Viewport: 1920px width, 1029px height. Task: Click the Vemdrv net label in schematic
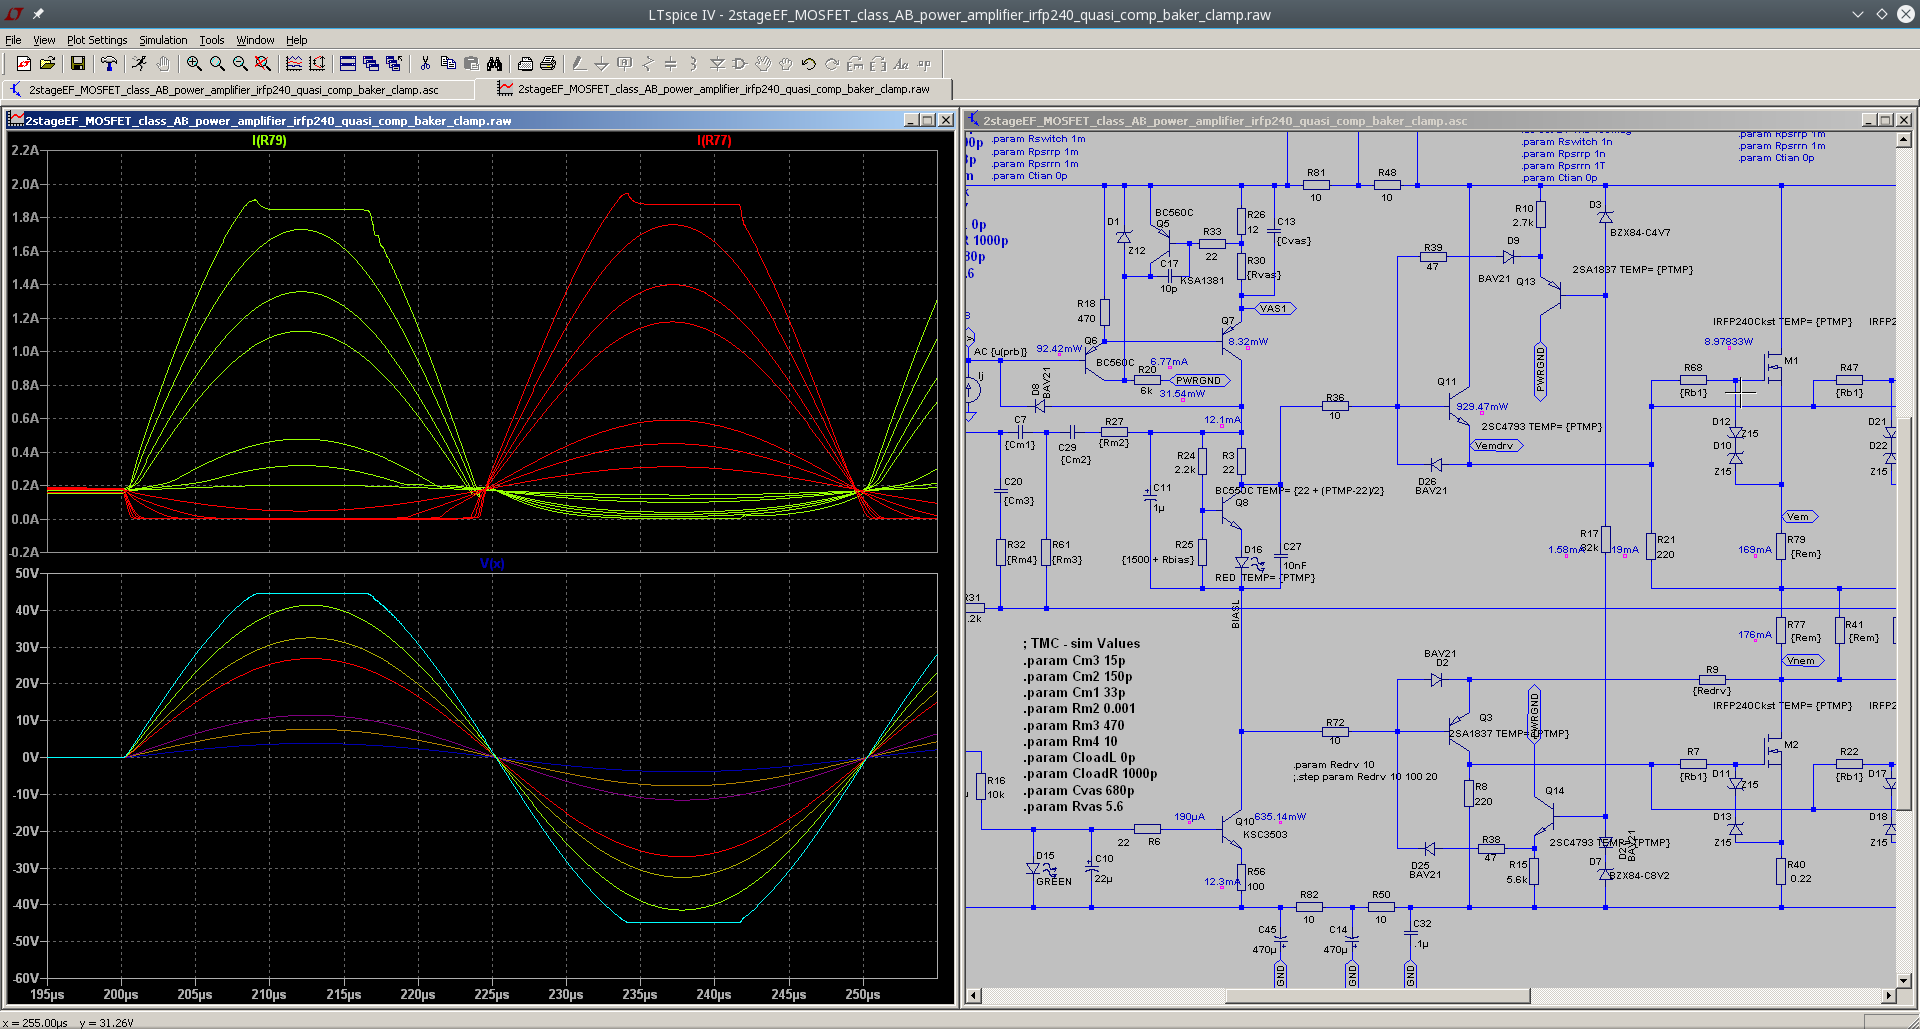coord(1495,446)
